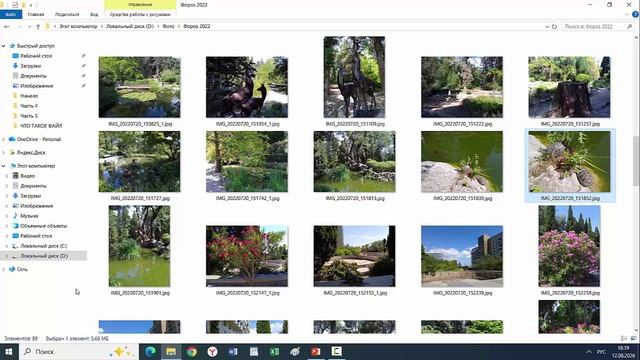The image size is (640, 360).
Task: Click the Управление contextual tab header
Action: [x=140, y=4]
